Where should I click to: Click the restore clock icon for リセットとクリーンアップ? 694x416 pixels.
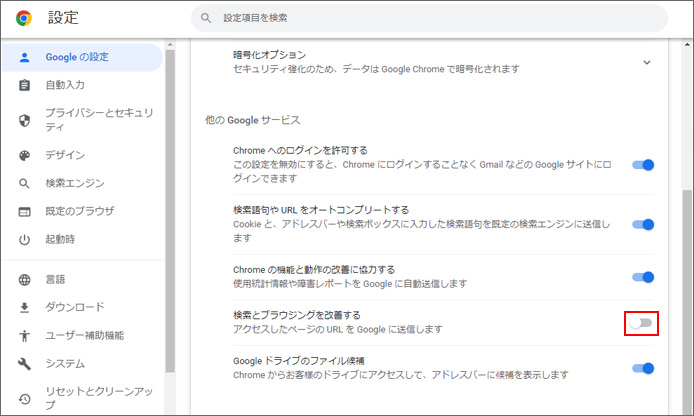tap(24, 399)
